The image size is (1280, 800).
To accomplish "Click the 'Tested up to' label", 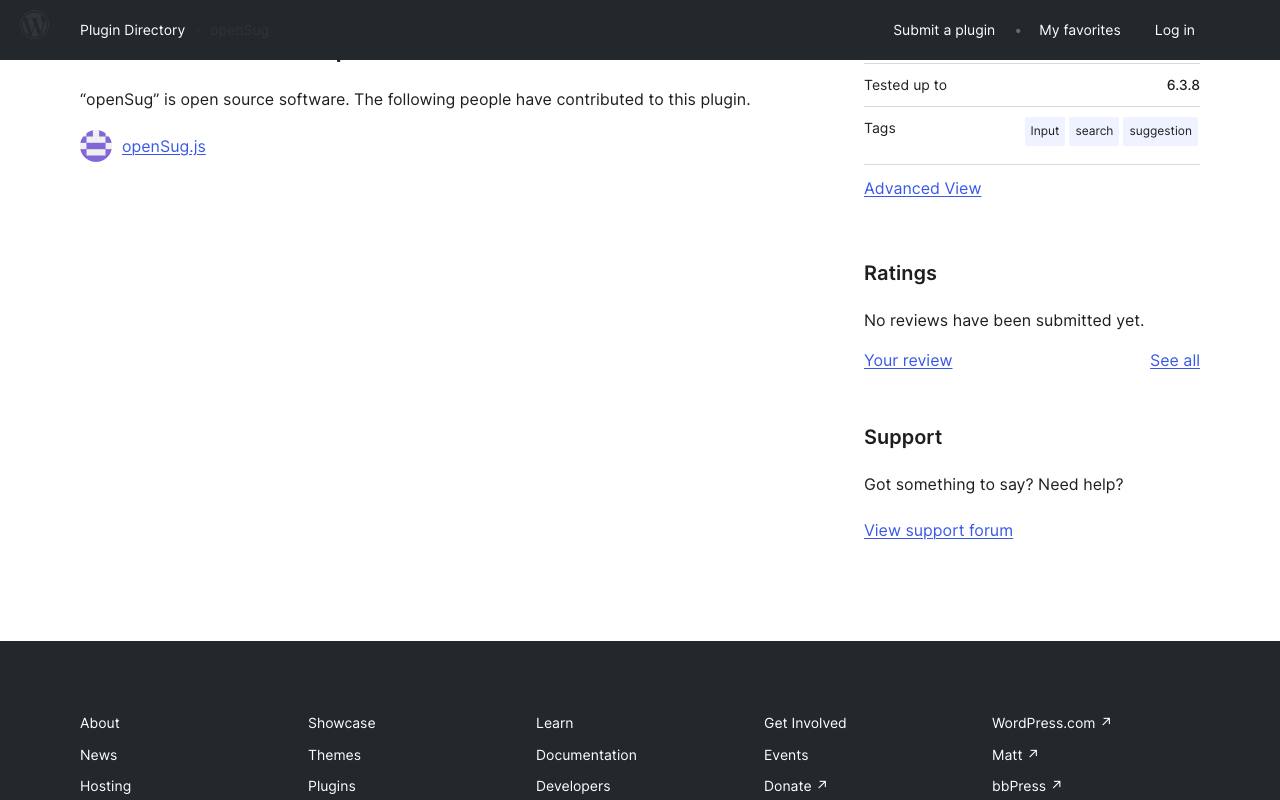I will click(x=905, y=85).
